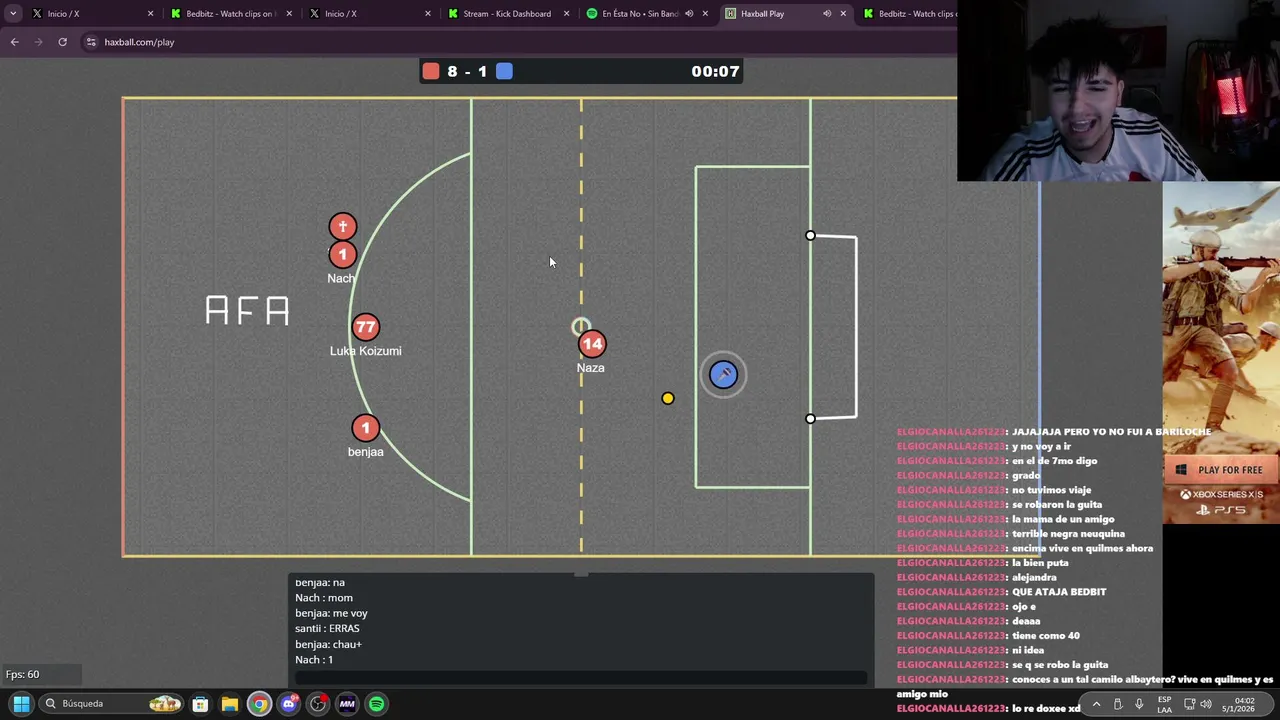The height and width of the screenshot is (720, 1280).
Task: Switch to the first Inicio / X tab
Action: (90, 13)
